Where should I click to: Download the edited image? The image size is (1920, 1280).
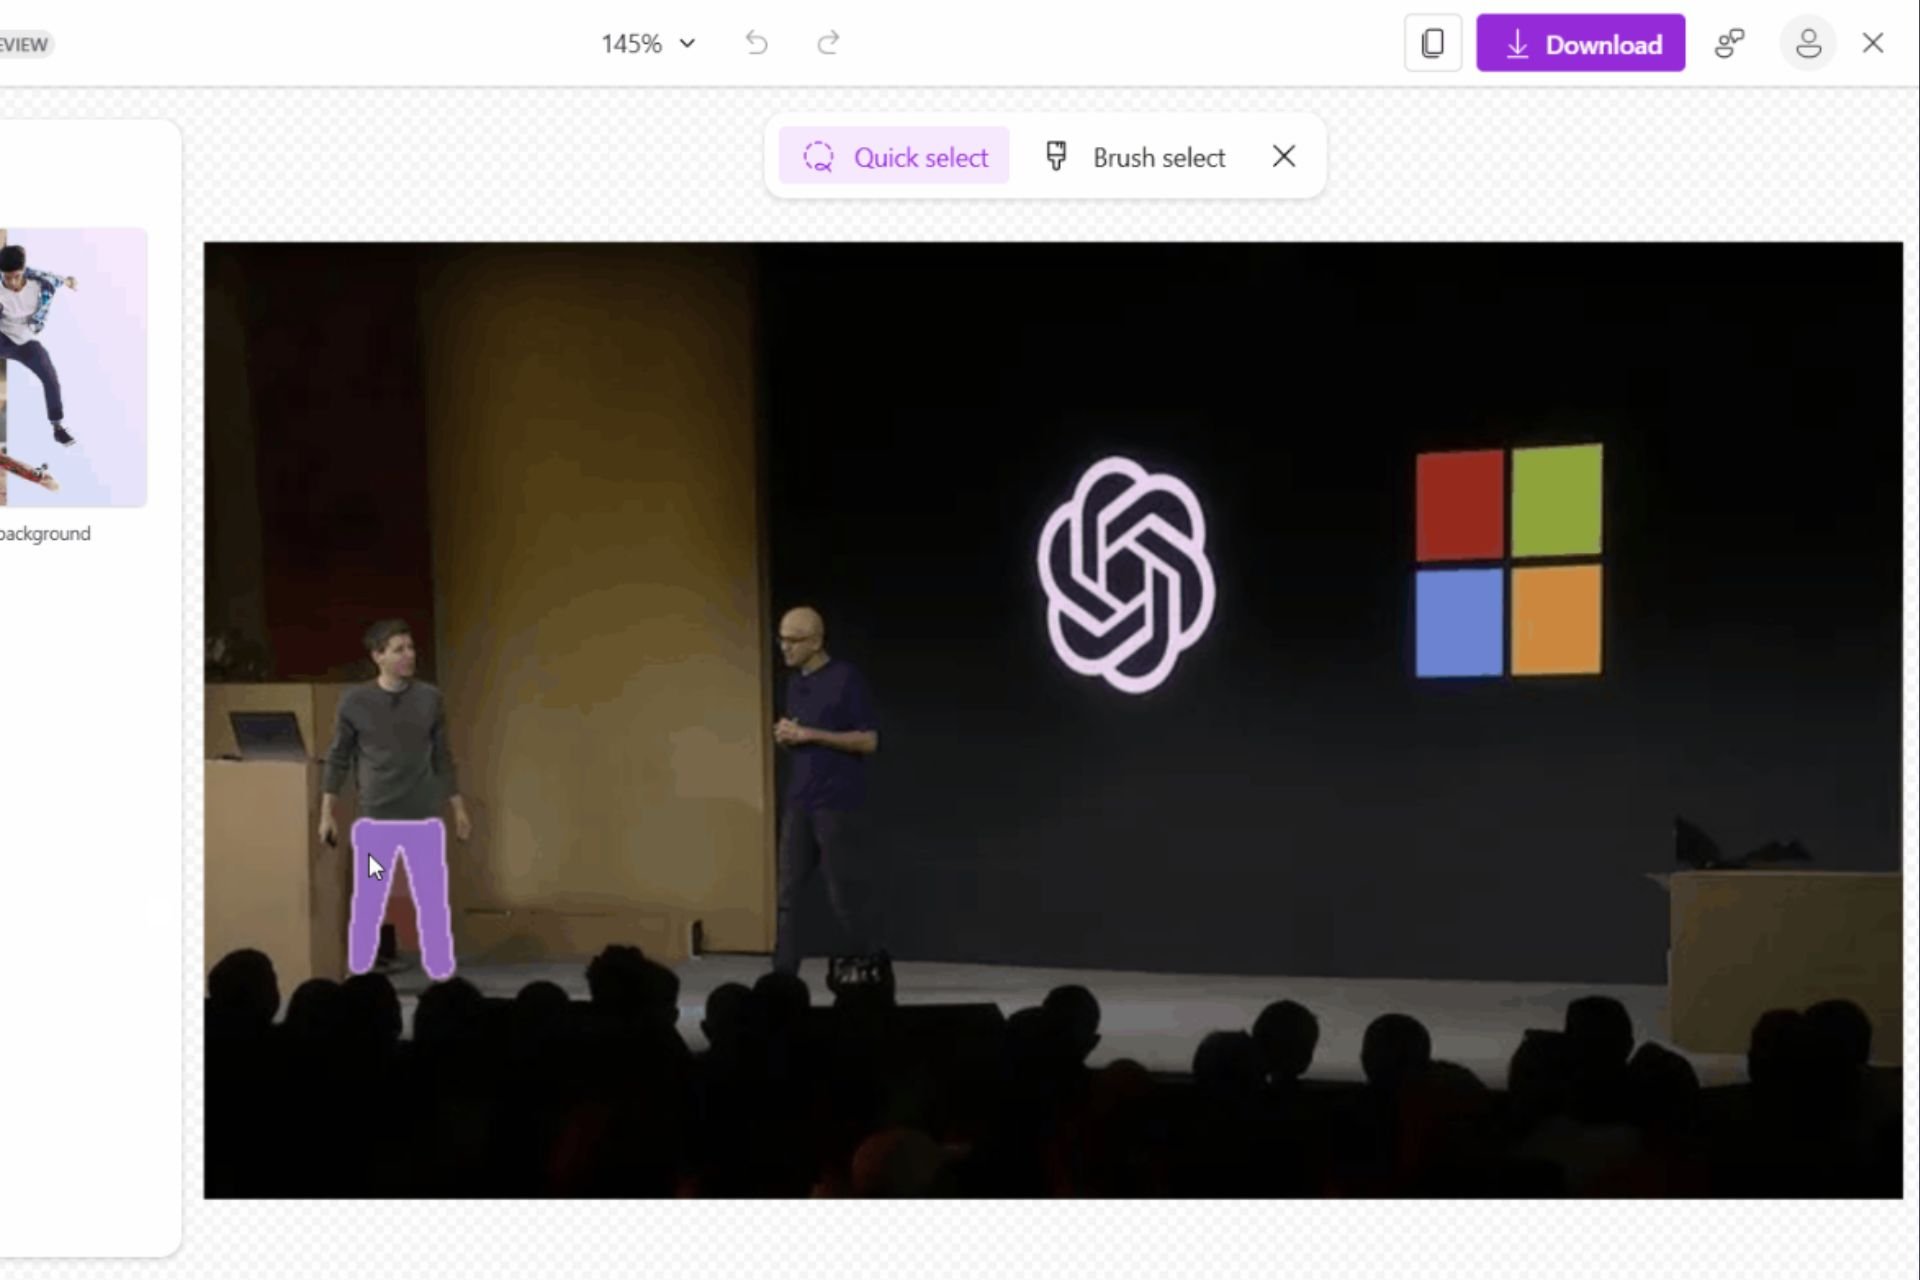pyautogui.click(x=1580, y=43)
